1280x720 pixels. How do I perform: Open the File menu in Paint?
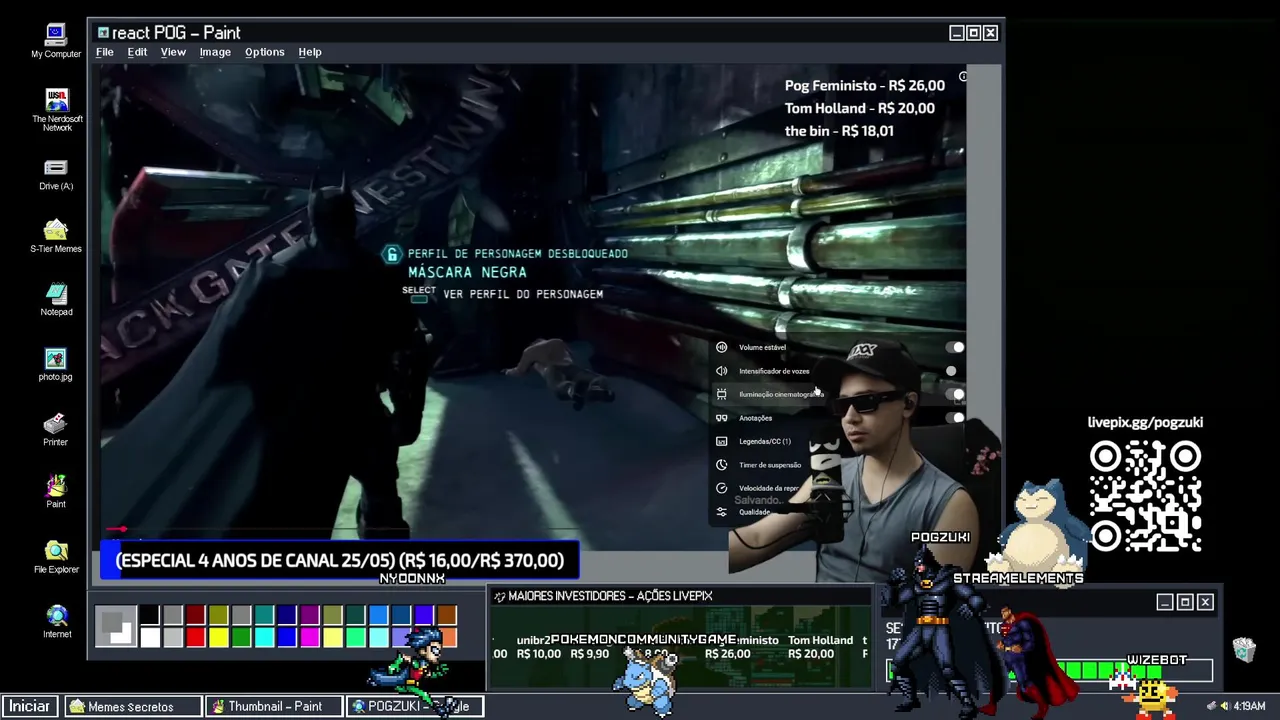(x=104, y=52)
